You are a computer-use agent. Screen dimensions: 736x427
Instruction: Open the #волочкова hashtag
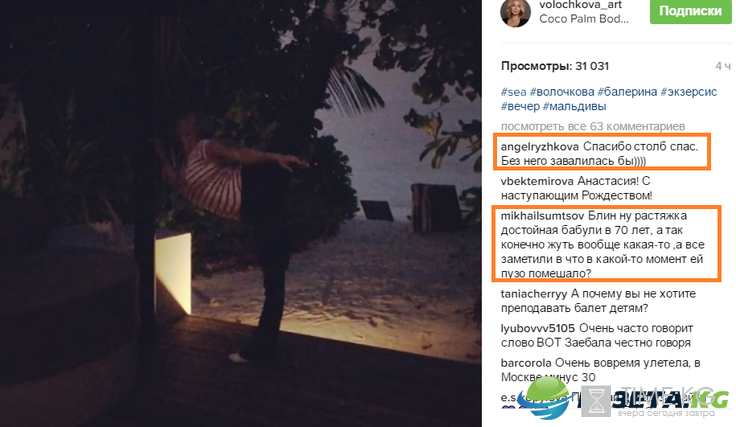[562, 92]
